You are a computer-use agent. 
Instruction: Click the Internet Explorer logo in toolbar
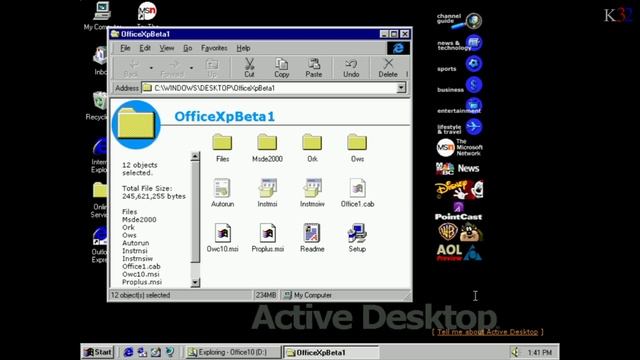[398, 48]
